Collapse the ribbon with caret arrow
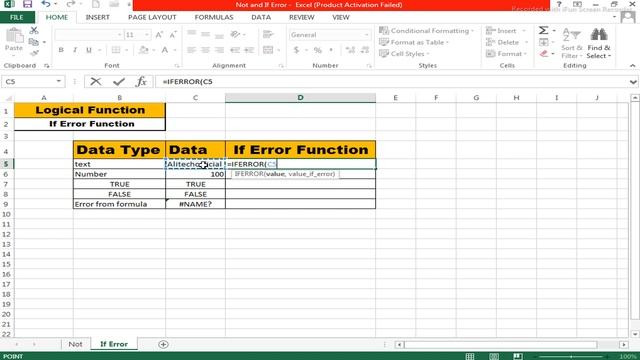Viewport: 640px width, 360px height. [633, 66]
